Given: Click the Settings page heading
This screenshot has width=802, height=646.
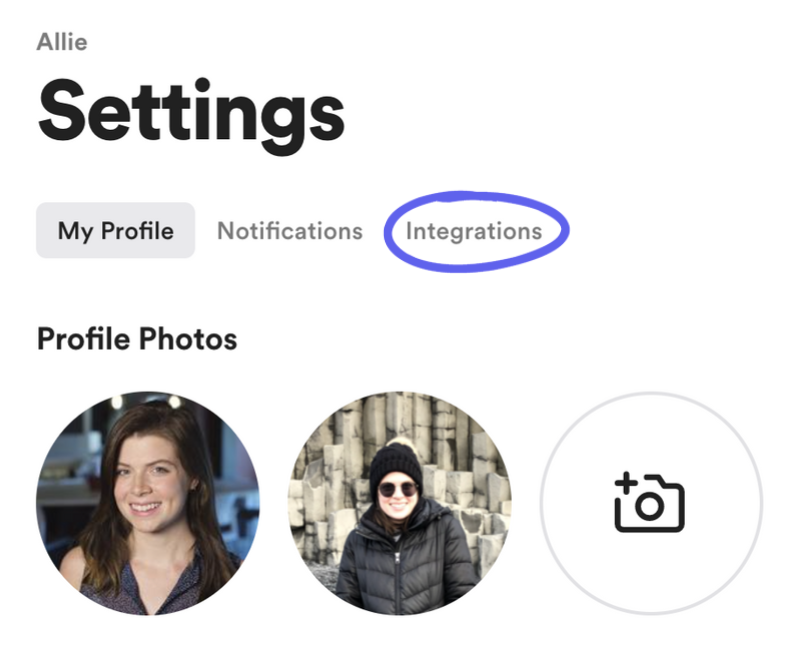Looking at the screenshot, I should tap(191, 112).
